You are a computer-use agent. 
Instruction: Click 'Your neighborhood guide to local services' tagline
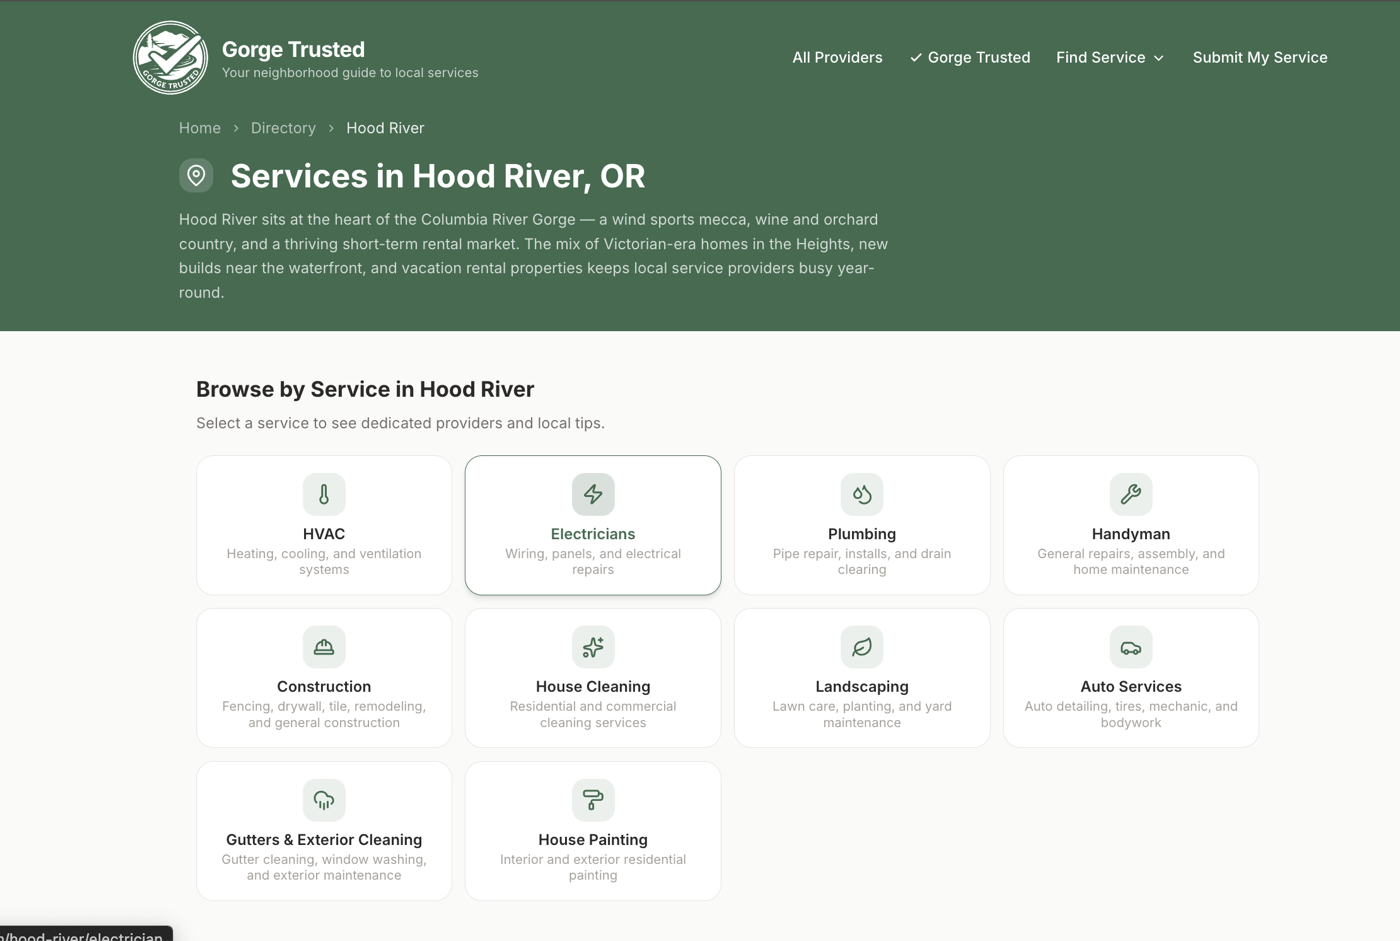[350, 73]
